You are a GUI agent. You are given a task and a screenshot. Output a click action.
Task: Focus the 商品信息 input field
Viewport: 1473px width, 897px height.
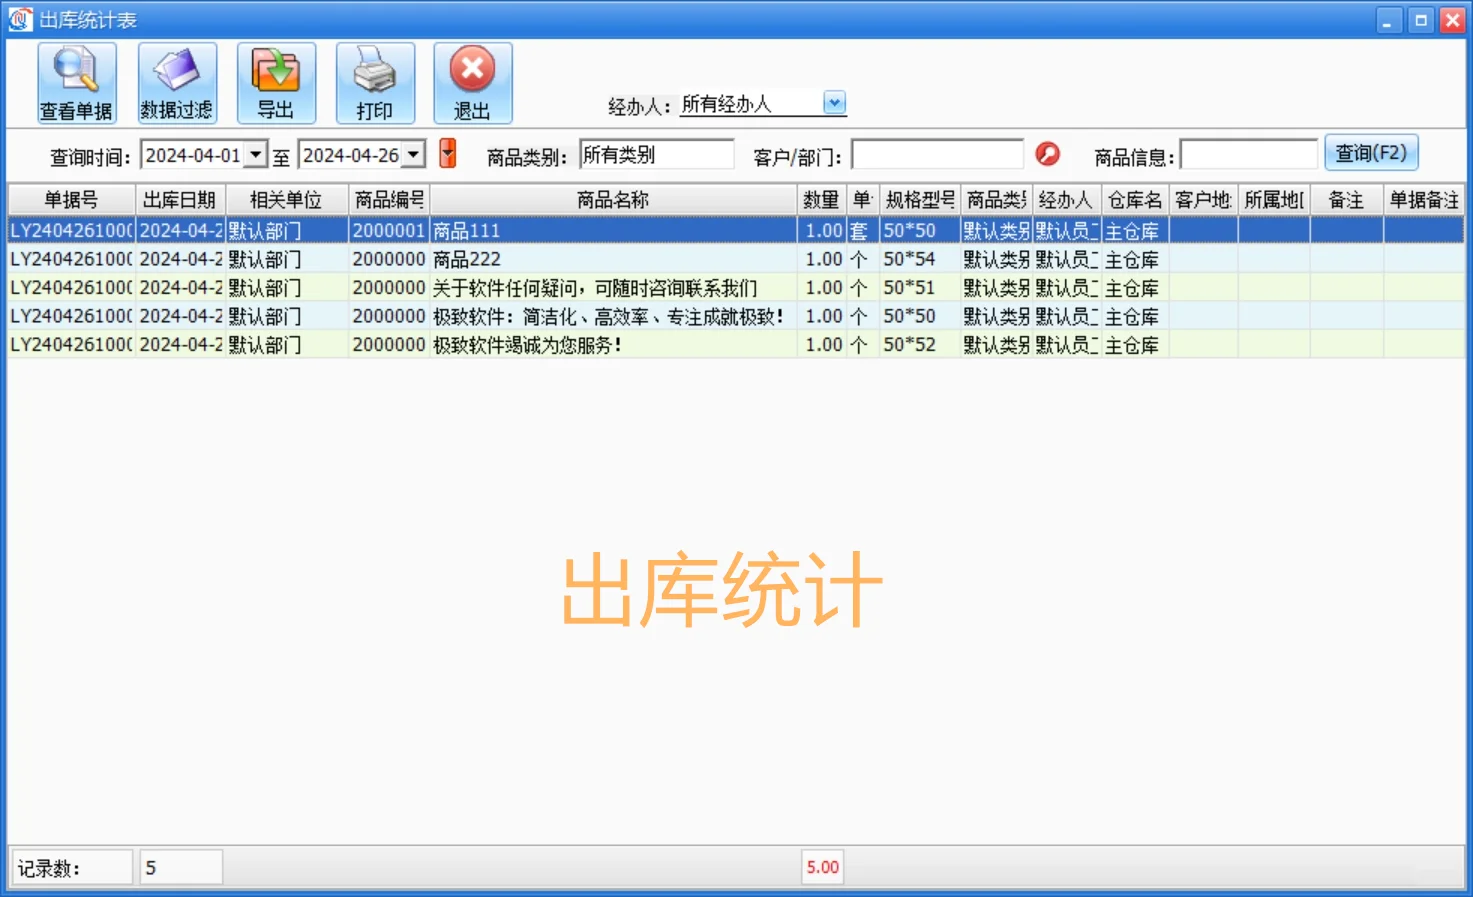[1249, 155]
